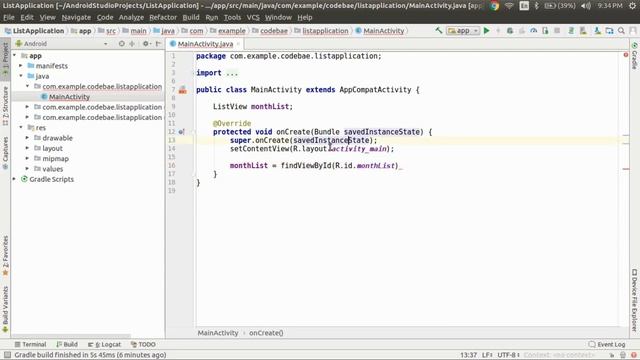This screenshot has height=360, width=640.
Task: Open the Analyze menu
Action: pyautogui.click(x=131, y=18)
